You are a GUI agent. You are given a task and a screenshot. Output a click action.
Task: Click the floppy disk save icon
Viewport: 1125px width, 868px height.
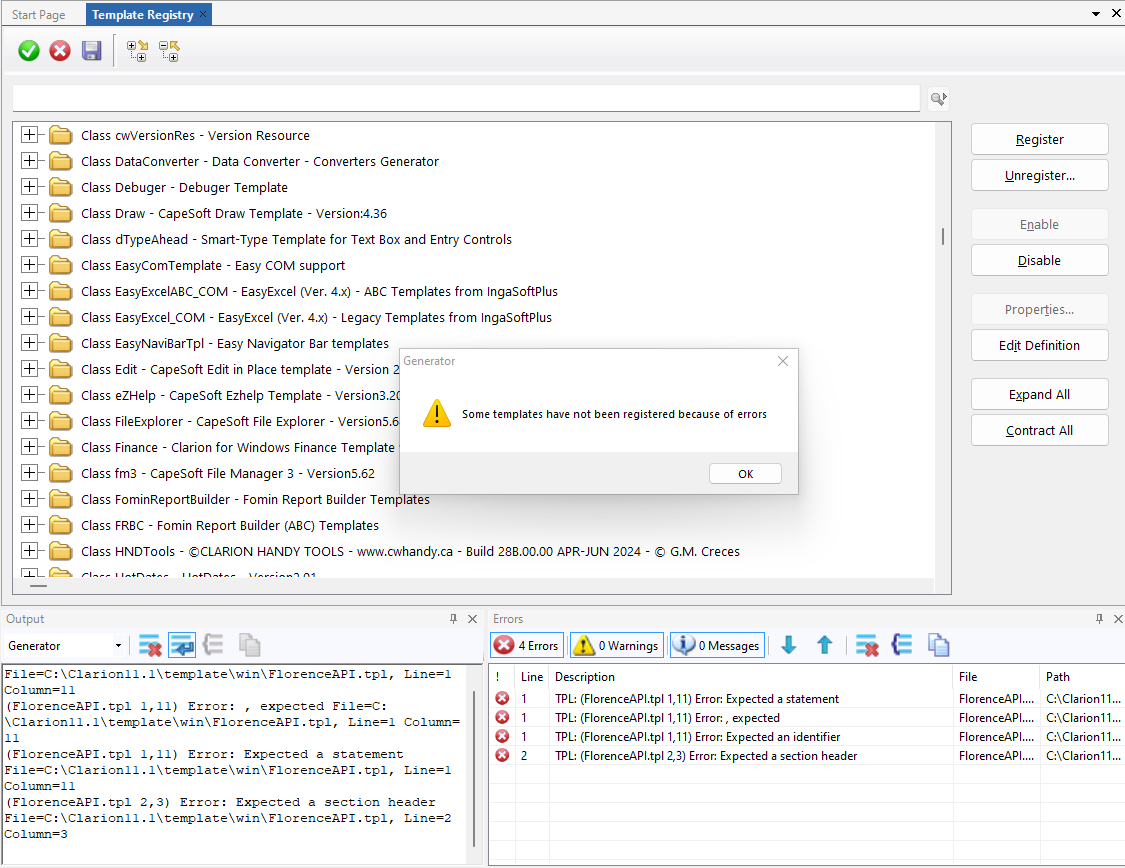pos(91,51)
